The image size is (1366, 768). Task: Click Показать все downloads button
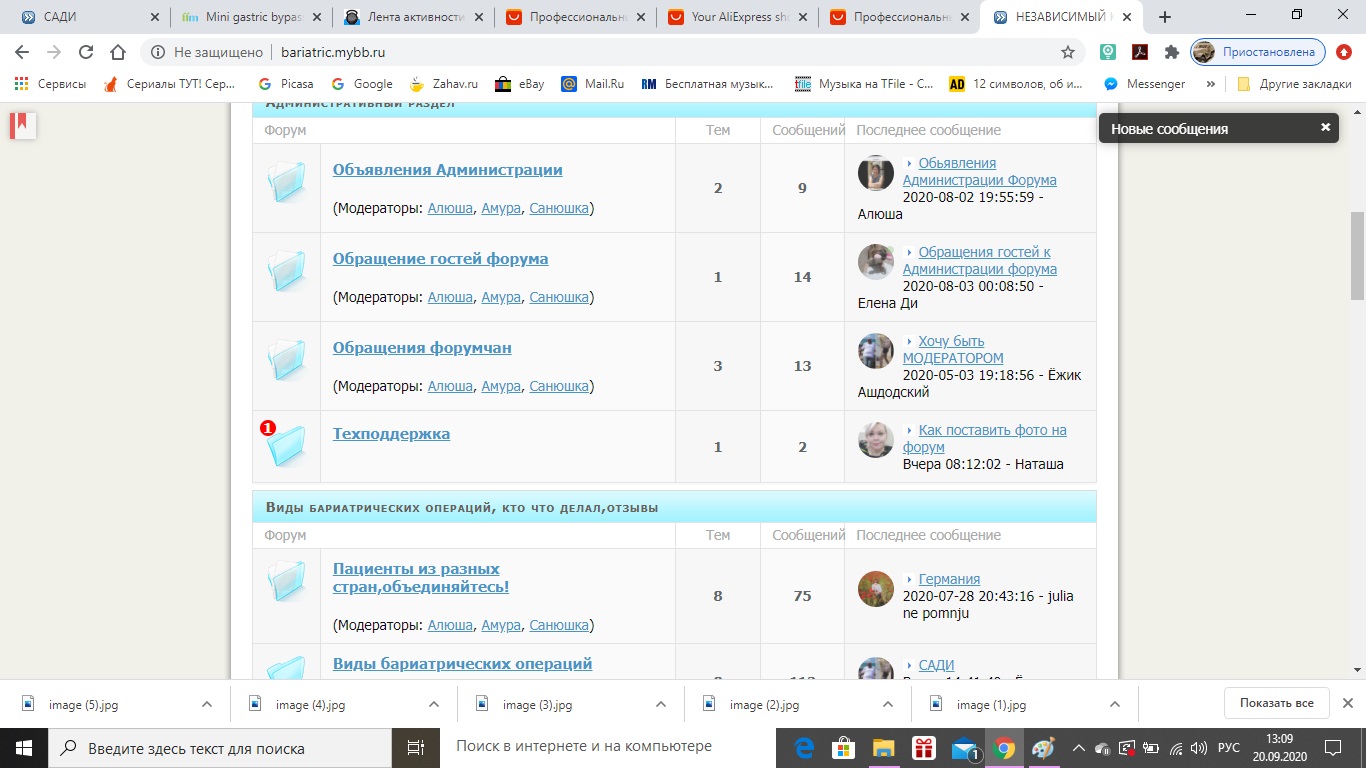1276,703
